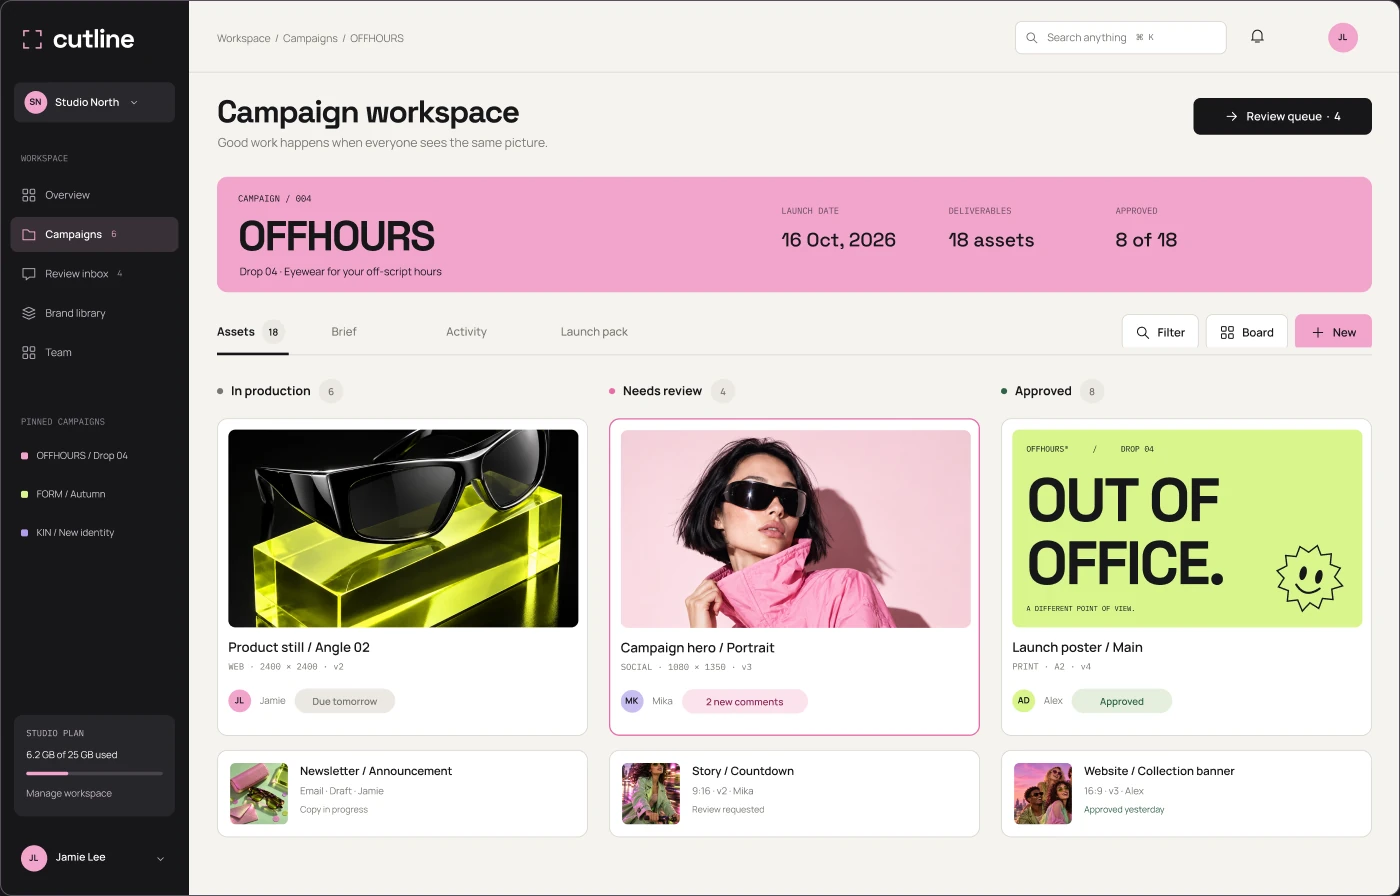Screen dimensions: 1400x896
Task: Click Alex's AD avatar on Launch poster card
Action: point(1023,701)
